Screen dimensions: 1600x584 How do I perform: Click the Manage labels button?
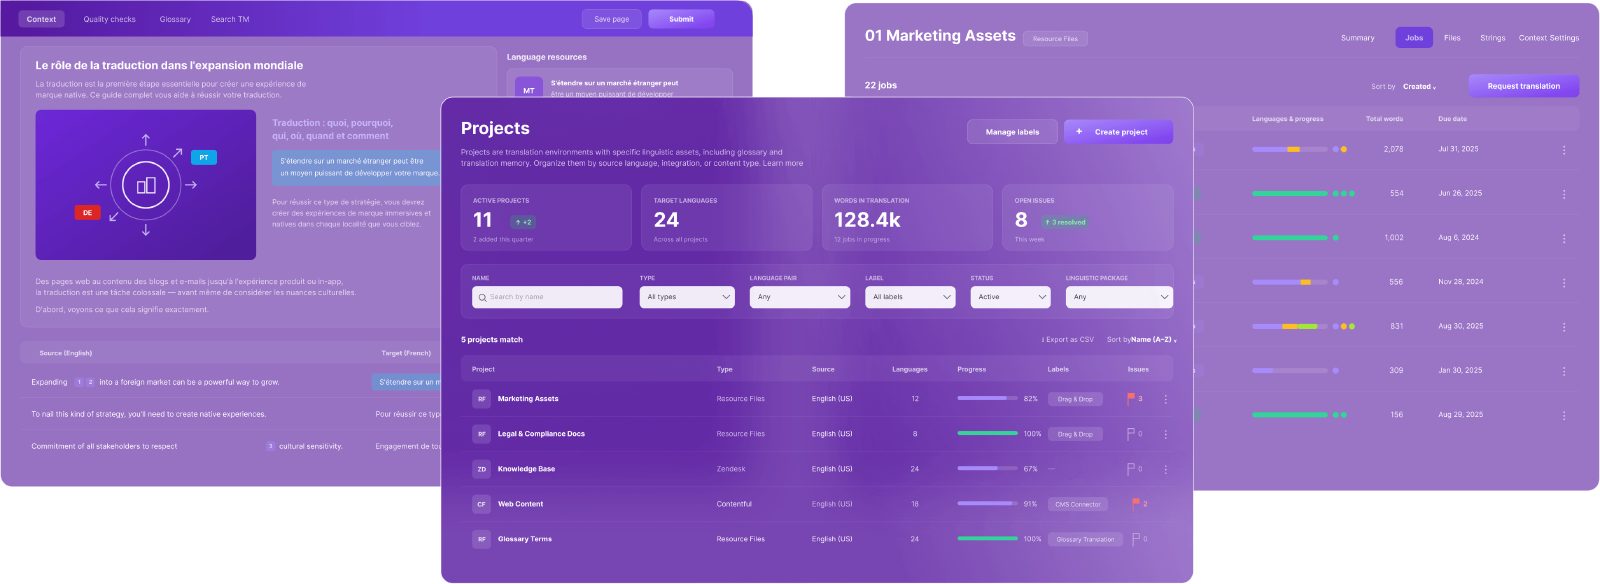(x=1012, y=132)
